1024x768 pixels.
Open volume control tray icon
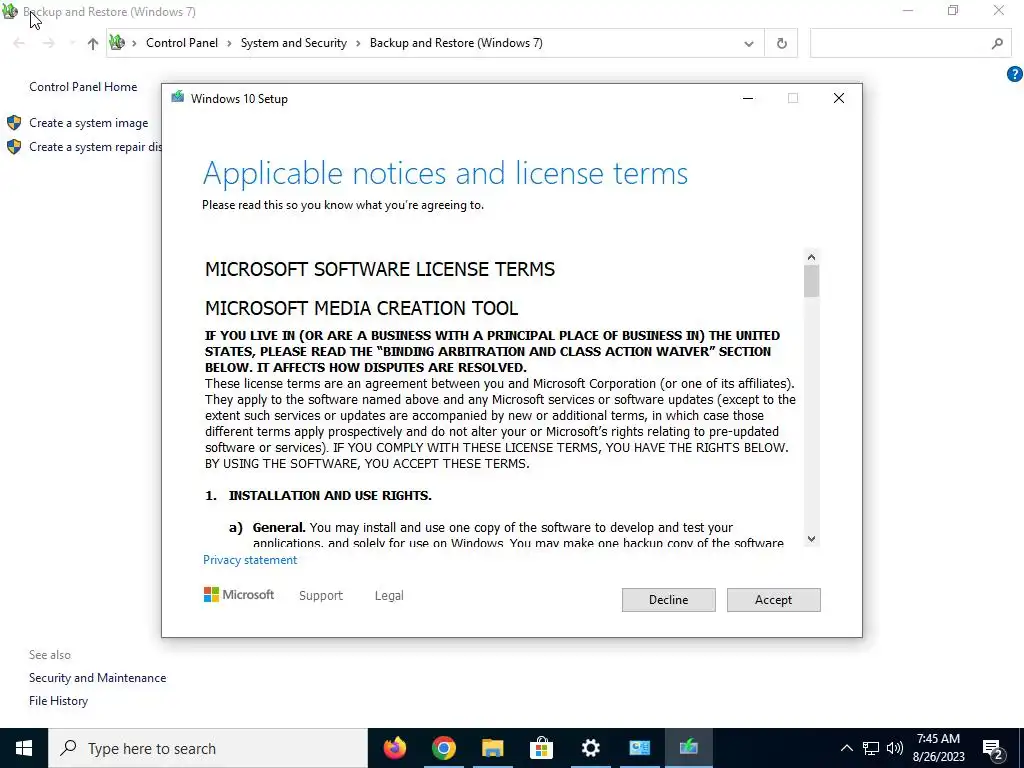895,748
